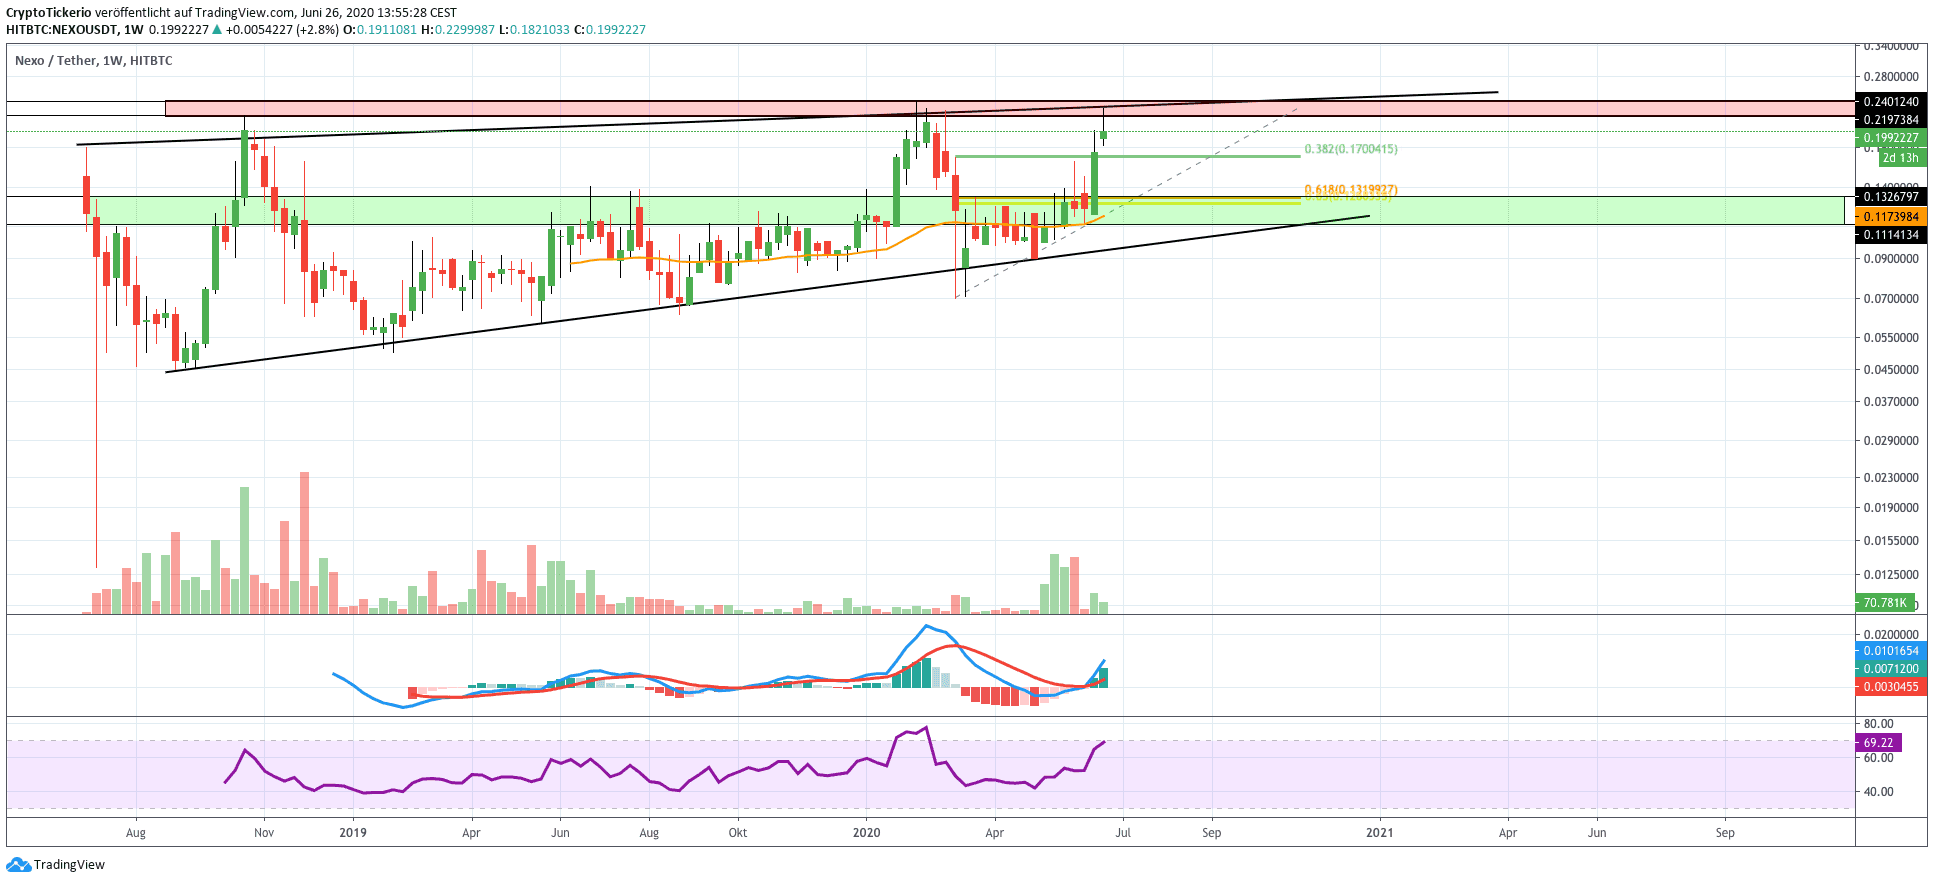Click the 2020 label on time axis
The width and height of the screenshot is (1934, 883).
866,833
